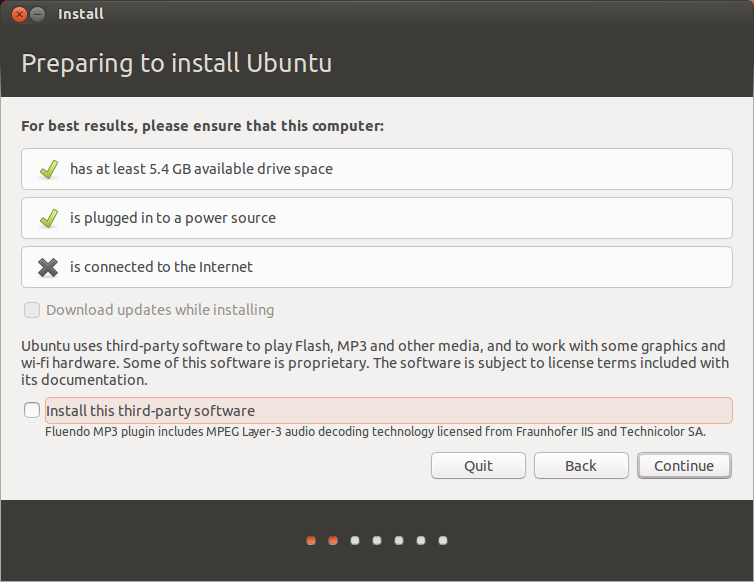Screen dimensions: 754x582
Task: Close the Install window
Action: click(x=19, y=14)
